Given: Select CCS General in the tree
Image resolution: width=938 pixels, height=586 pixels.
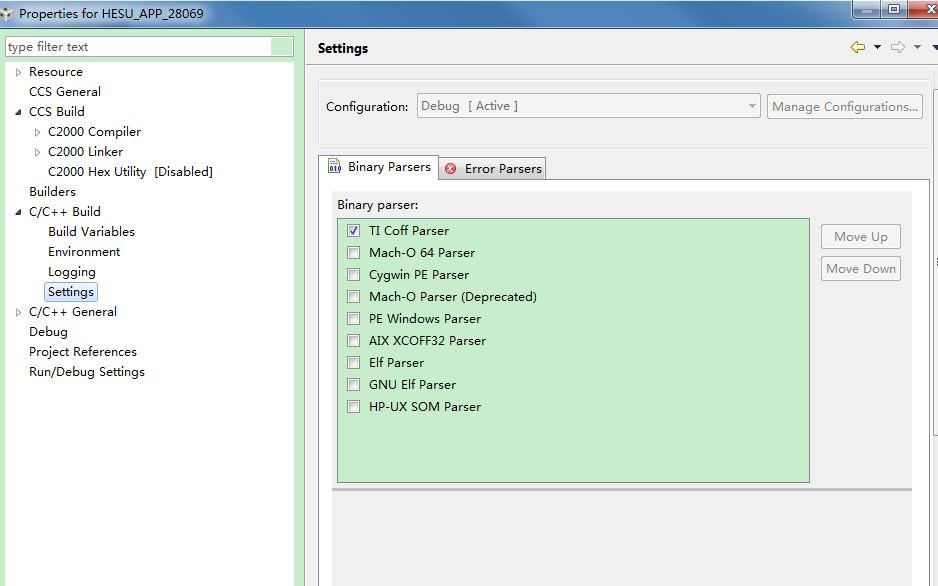Looking at the screenshot, I should pos(65,91).
